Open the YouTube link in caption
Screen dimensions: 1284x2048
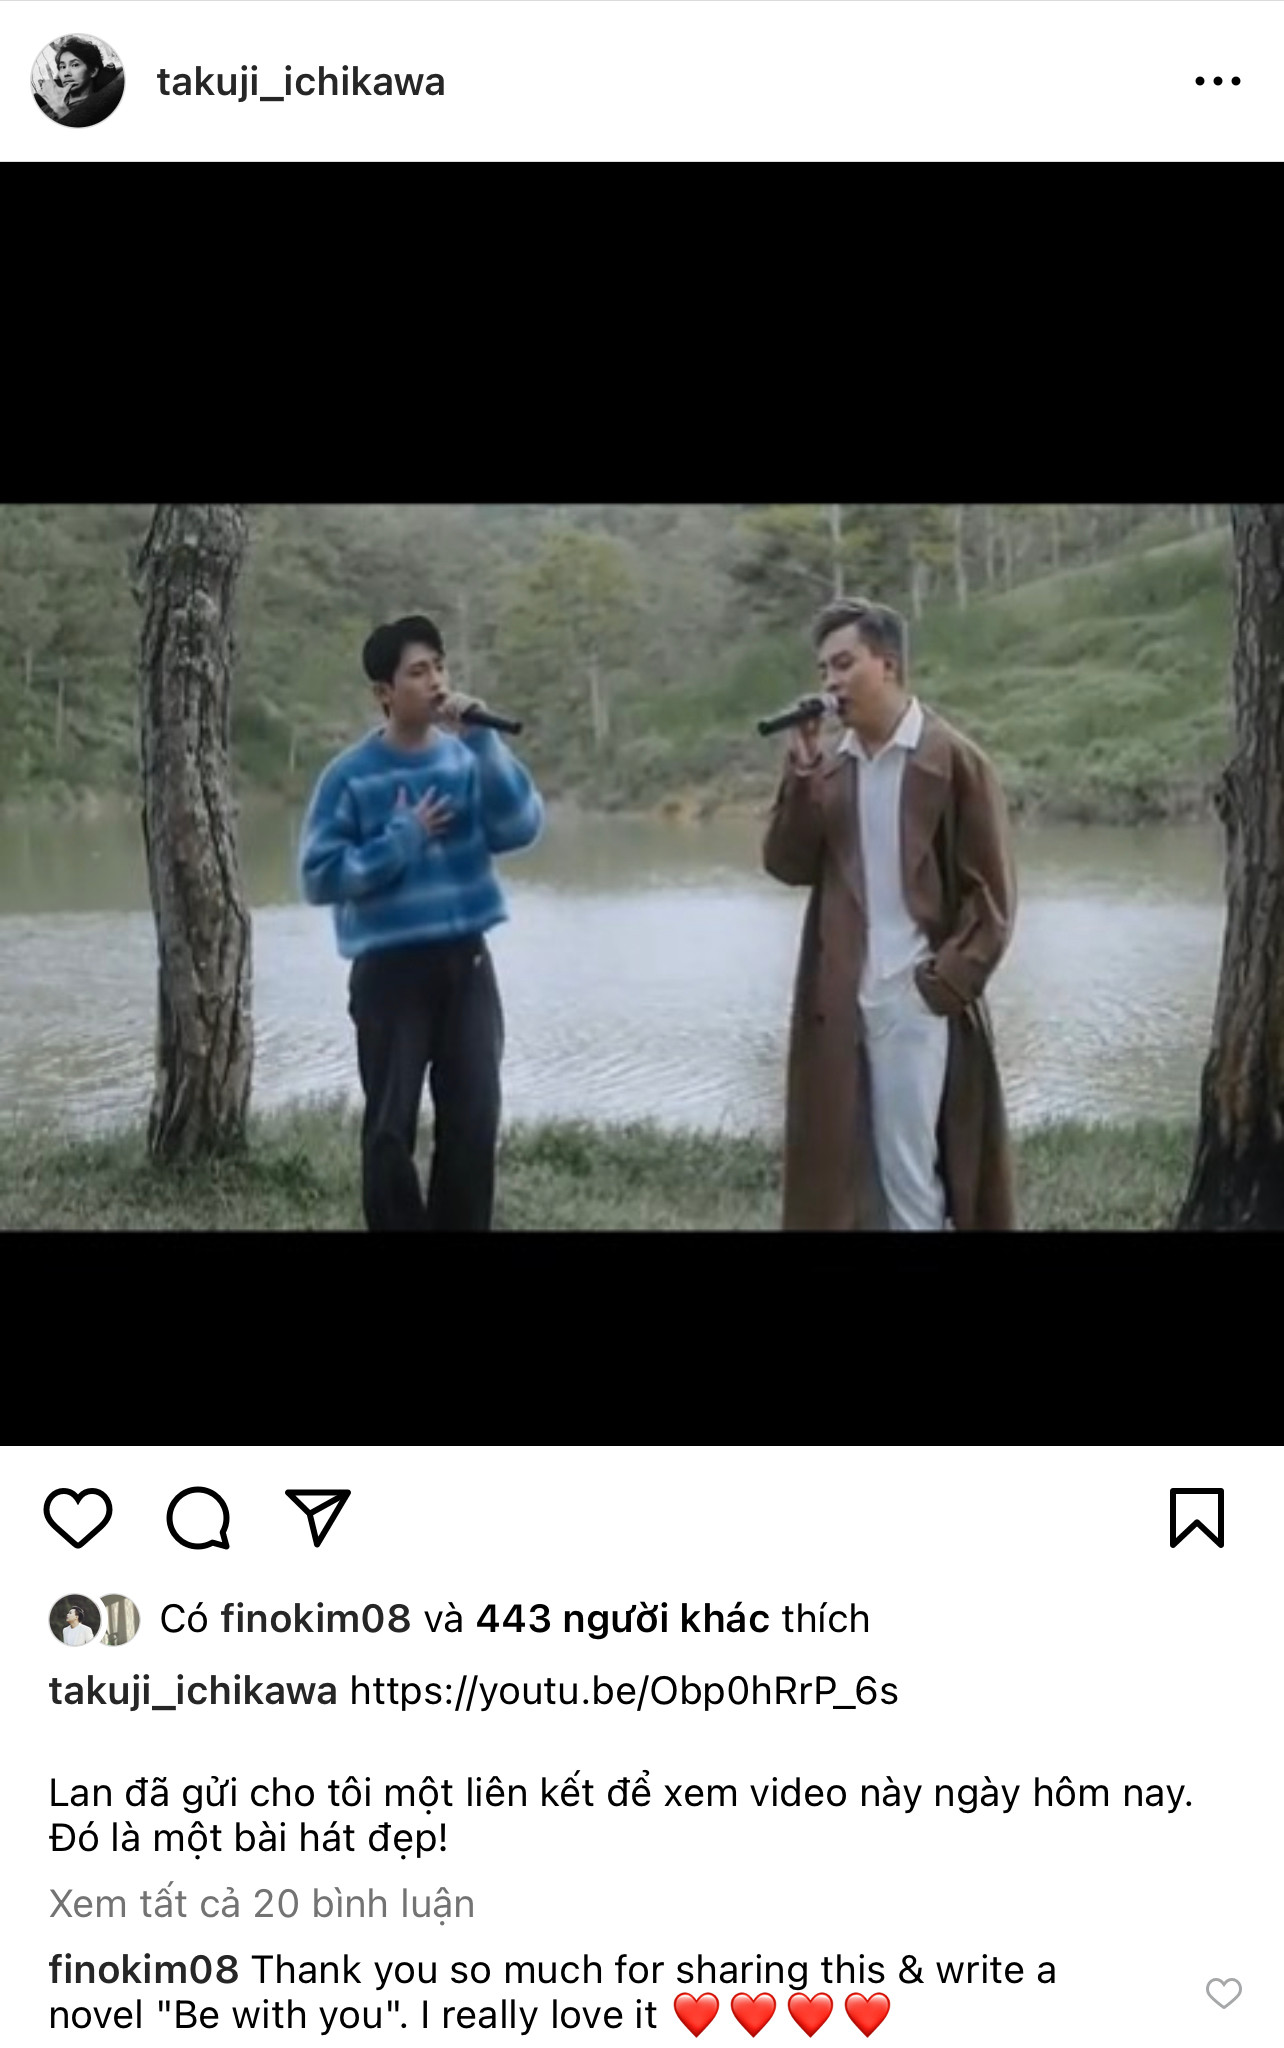(x=624, y=1691)
